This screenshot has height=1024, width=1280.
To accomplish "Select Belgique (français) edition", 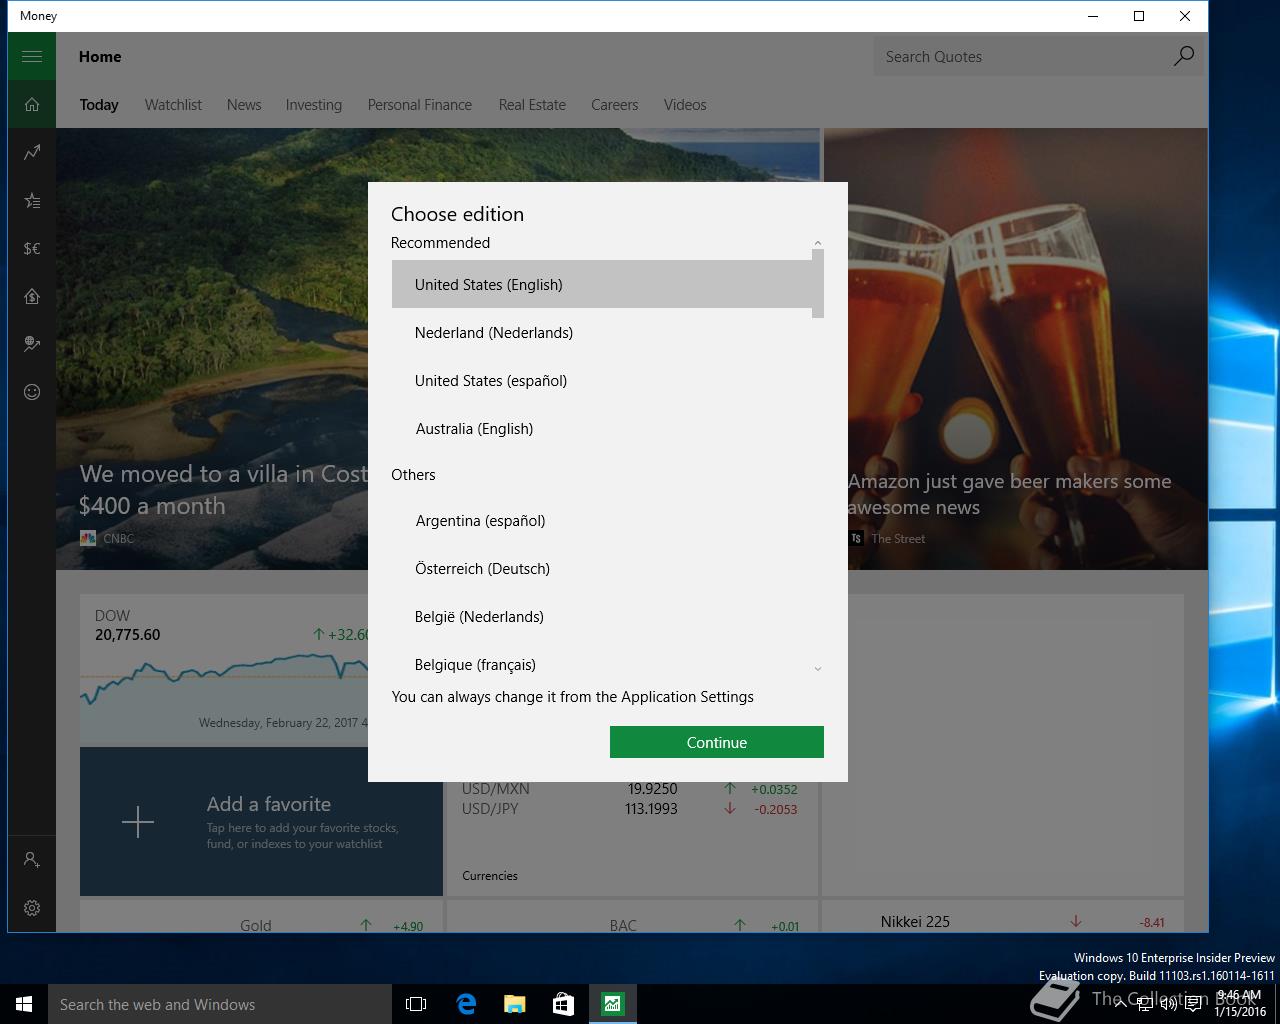I will 602,664.
